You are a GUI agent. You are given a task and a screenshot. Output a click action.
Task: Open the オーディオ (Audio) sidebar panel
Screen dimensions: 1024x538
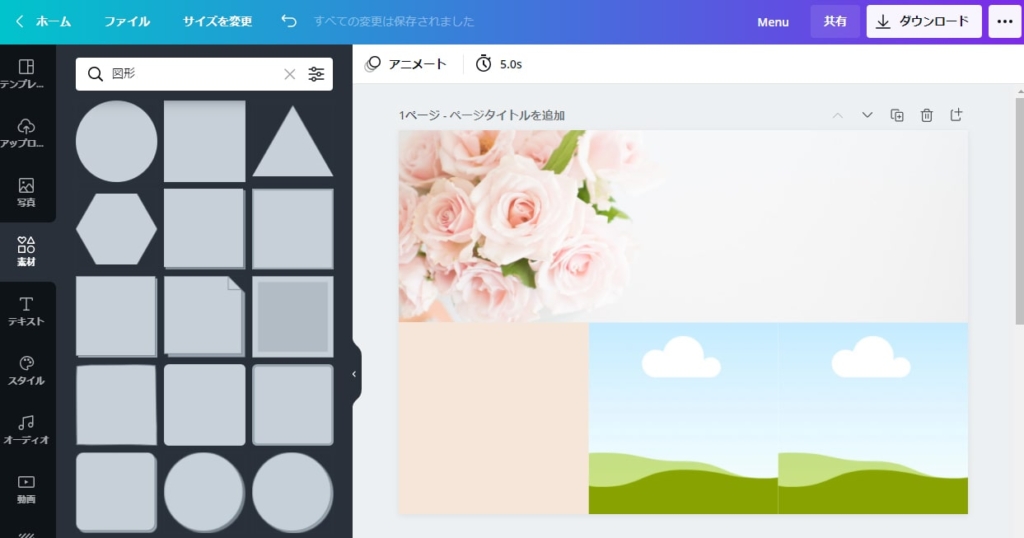pos(27,429)
